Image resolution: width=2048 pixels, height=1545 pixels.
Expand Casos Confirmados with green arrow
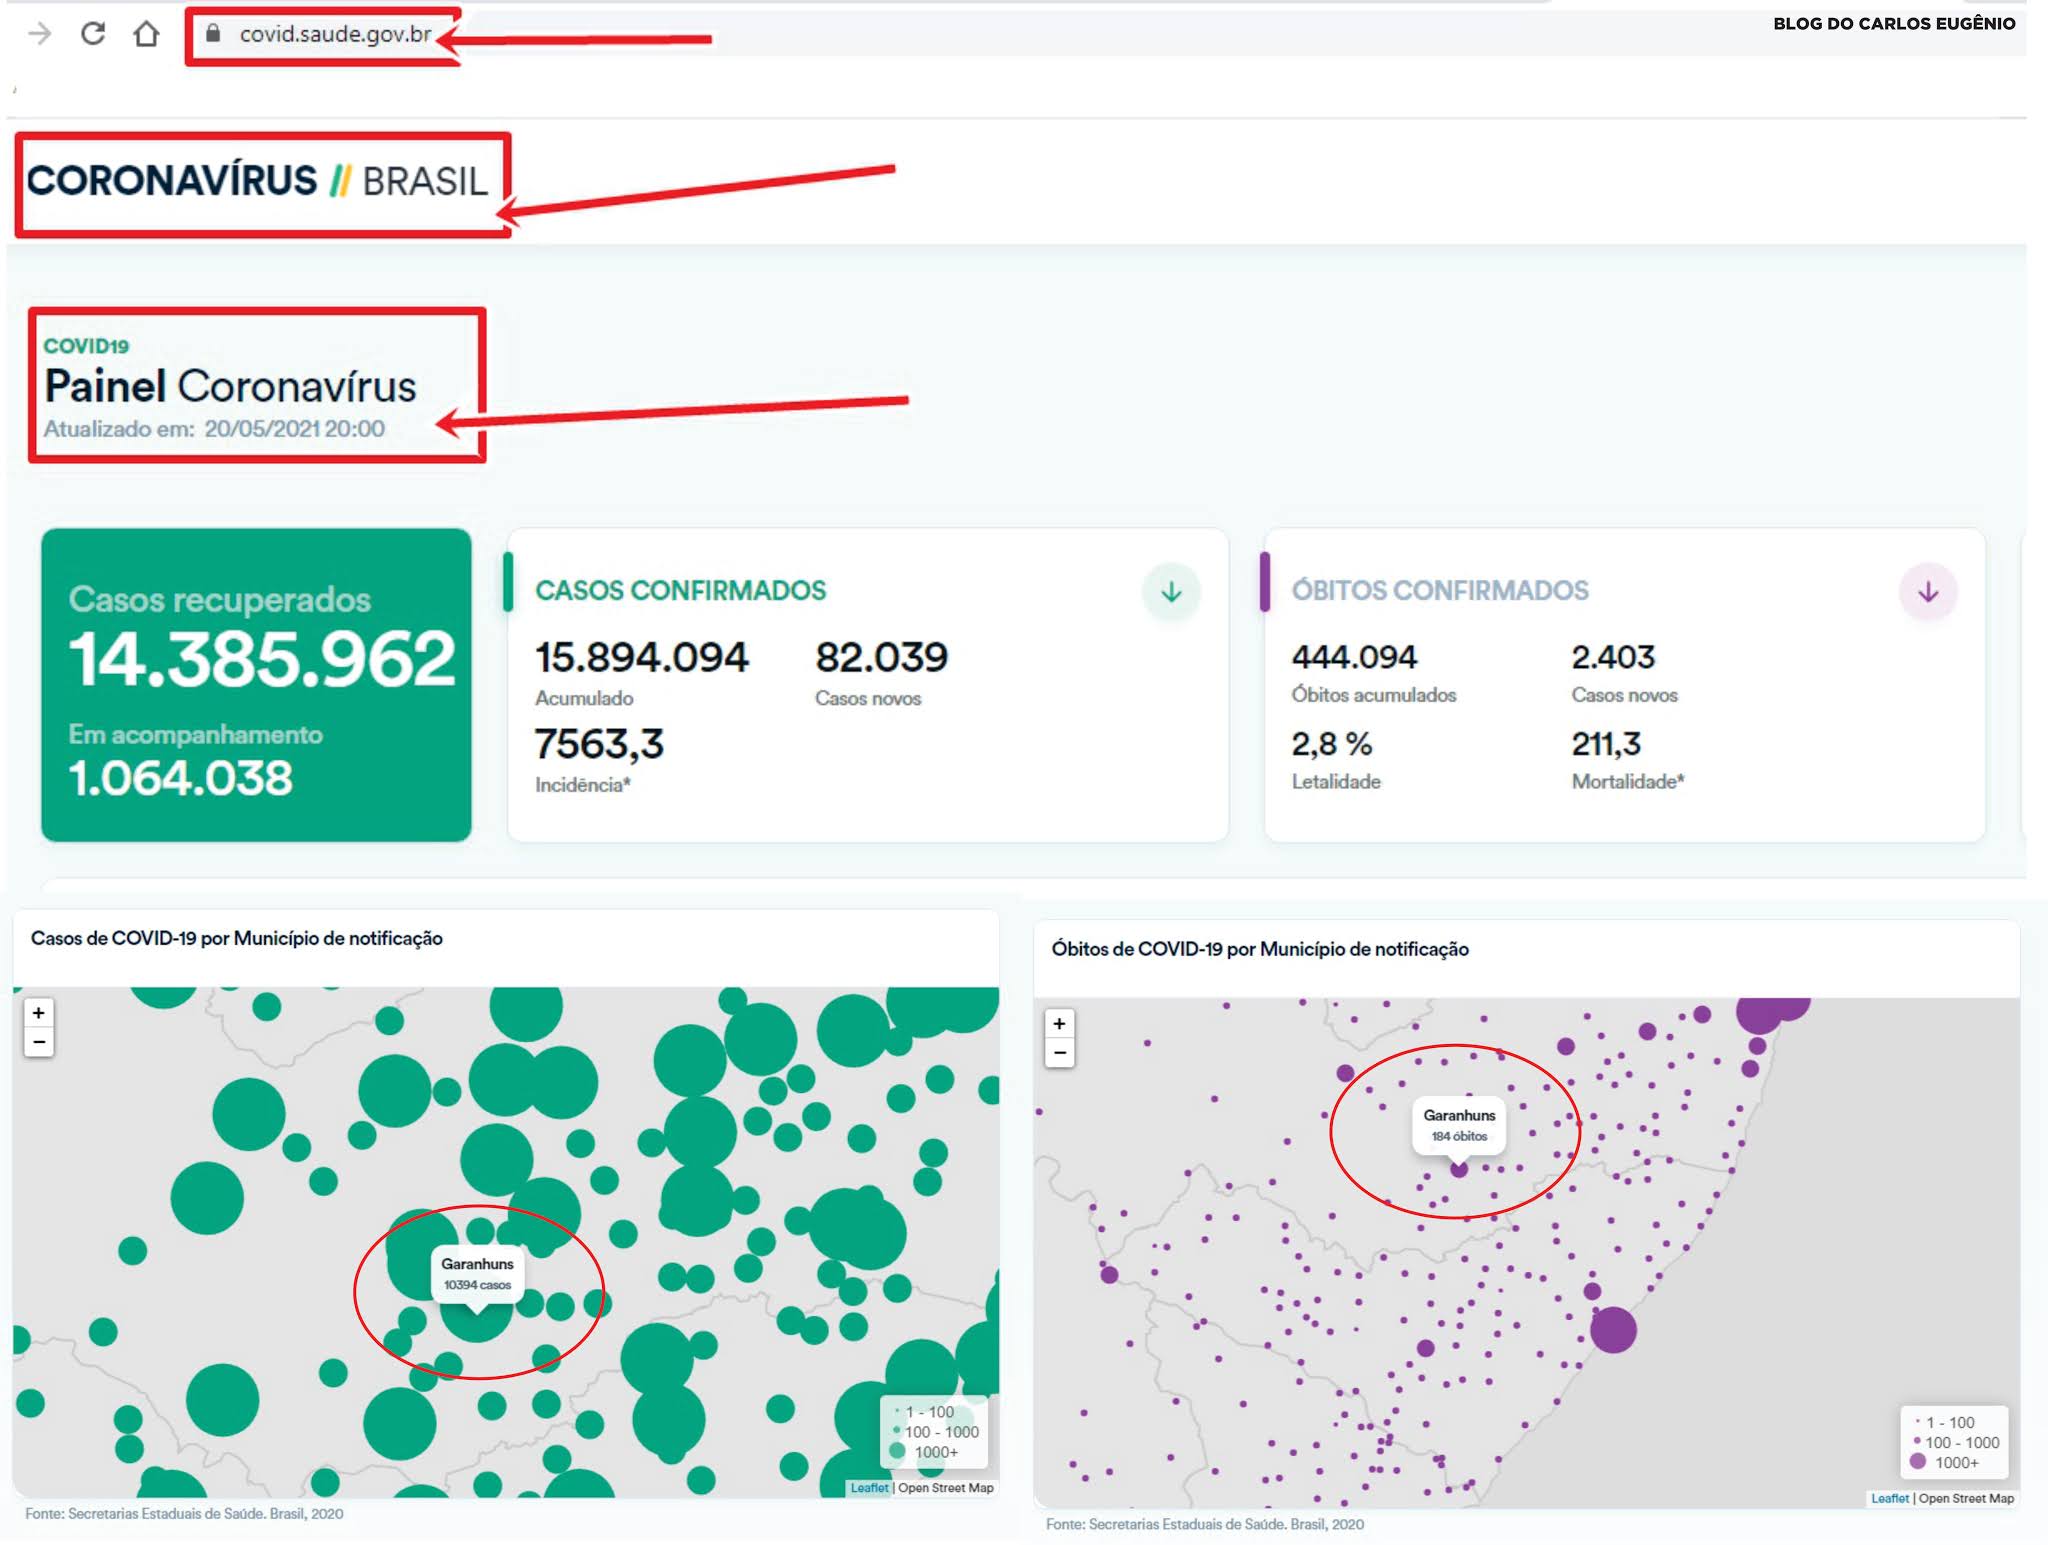click(1171, 592)
